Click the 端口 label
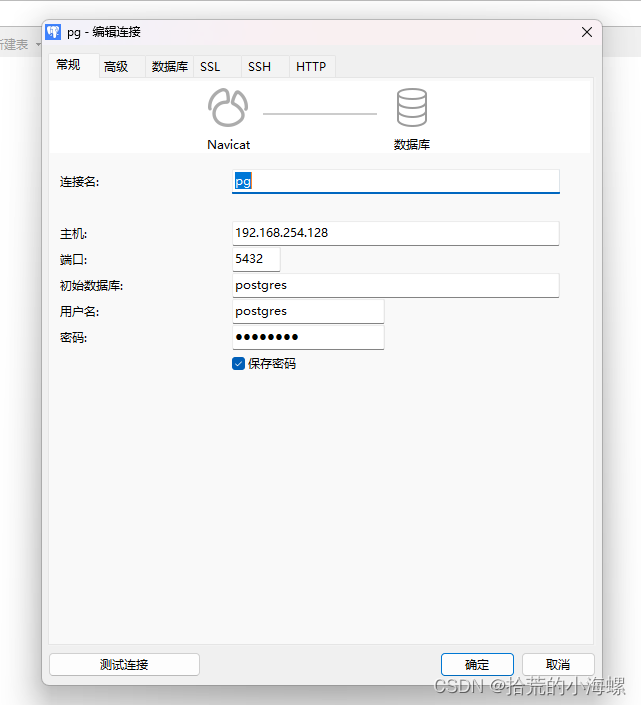The height and width of the screenshot is (705, 641). [x=73, y=259]
